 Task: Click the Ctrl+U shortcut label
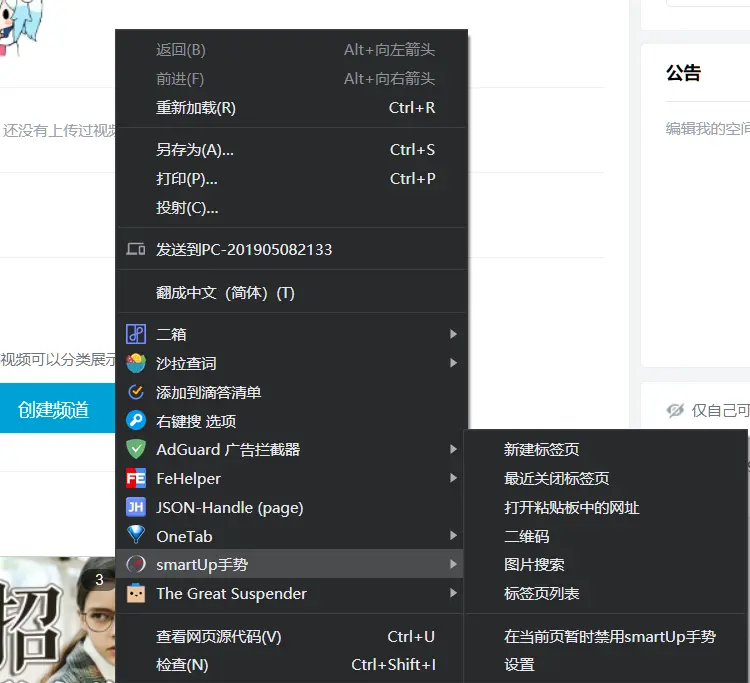pos(411,637)
